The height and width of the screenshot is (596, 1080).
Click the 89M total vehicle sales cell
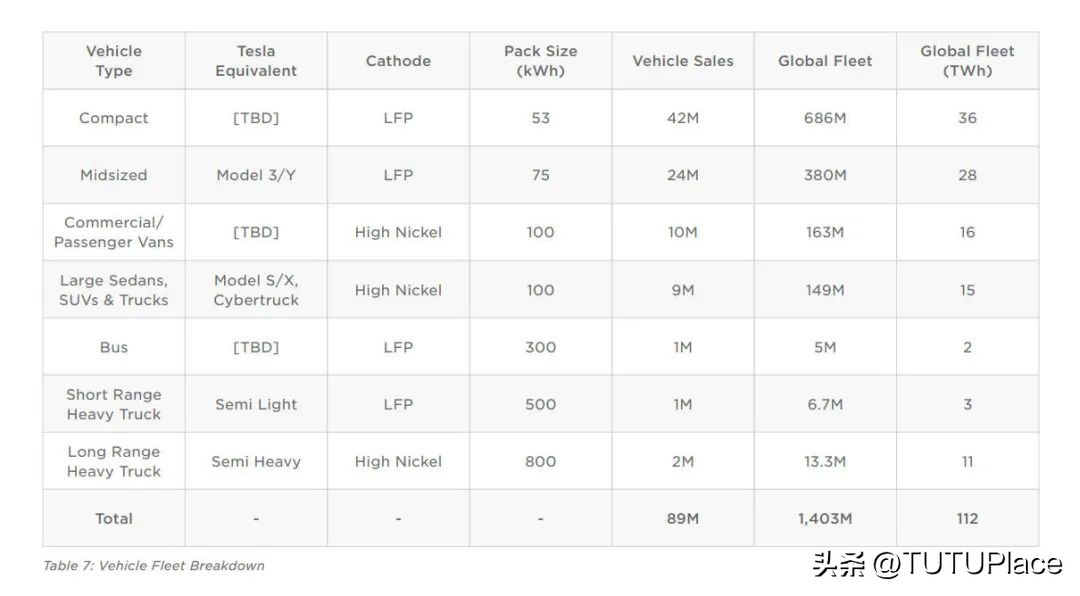[x=683, y=519]
